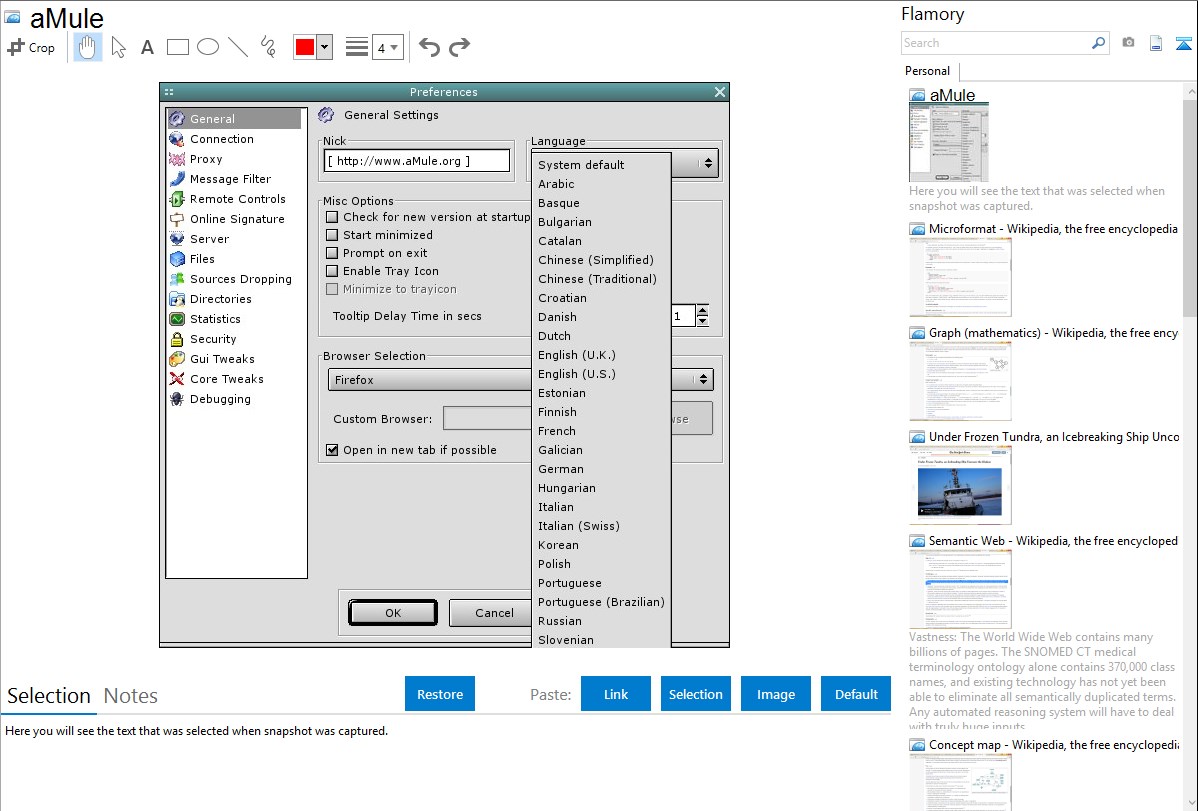Click the Files category icon
Image resolution: width=1198 pixels, height=811 pixels.
pos(176,258)
